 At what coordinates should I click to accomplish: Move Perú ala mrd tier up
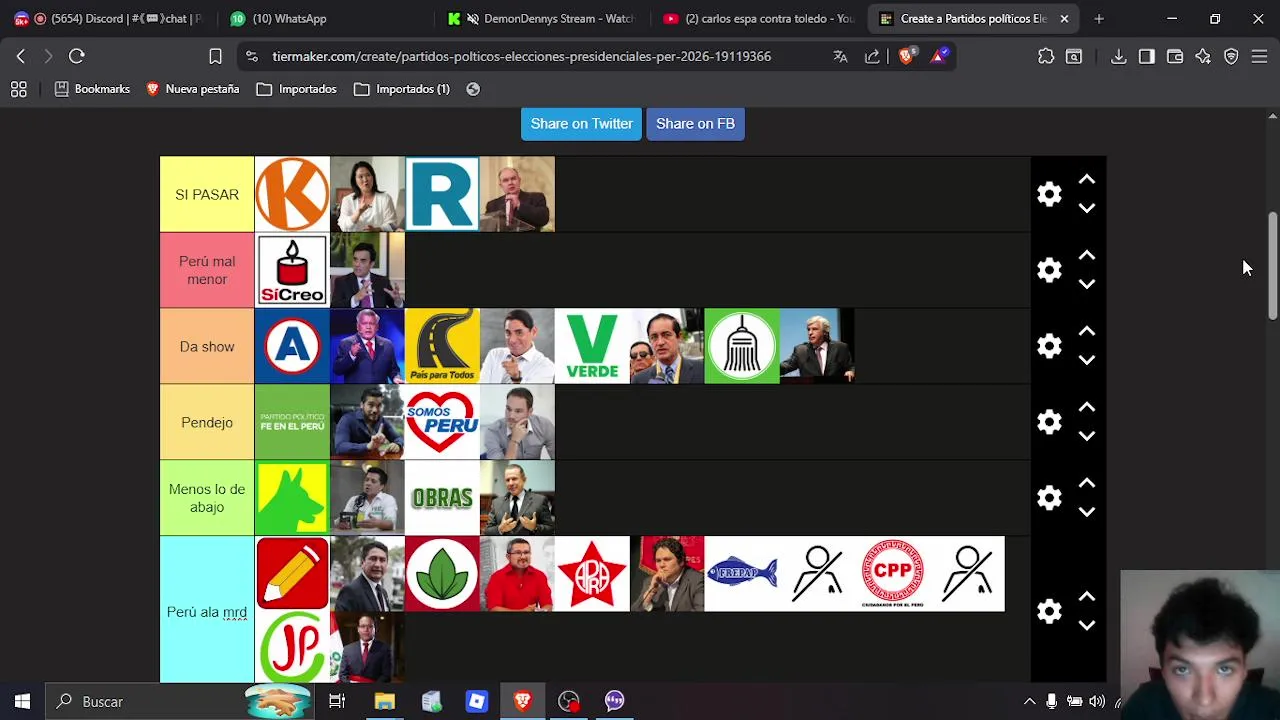(x=1087, y=598)
